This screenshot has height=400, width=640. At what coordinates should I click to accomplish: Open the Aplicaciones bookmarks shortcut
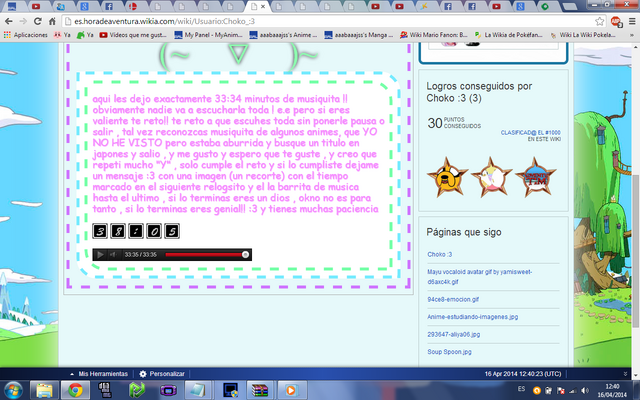click(26, 35)
